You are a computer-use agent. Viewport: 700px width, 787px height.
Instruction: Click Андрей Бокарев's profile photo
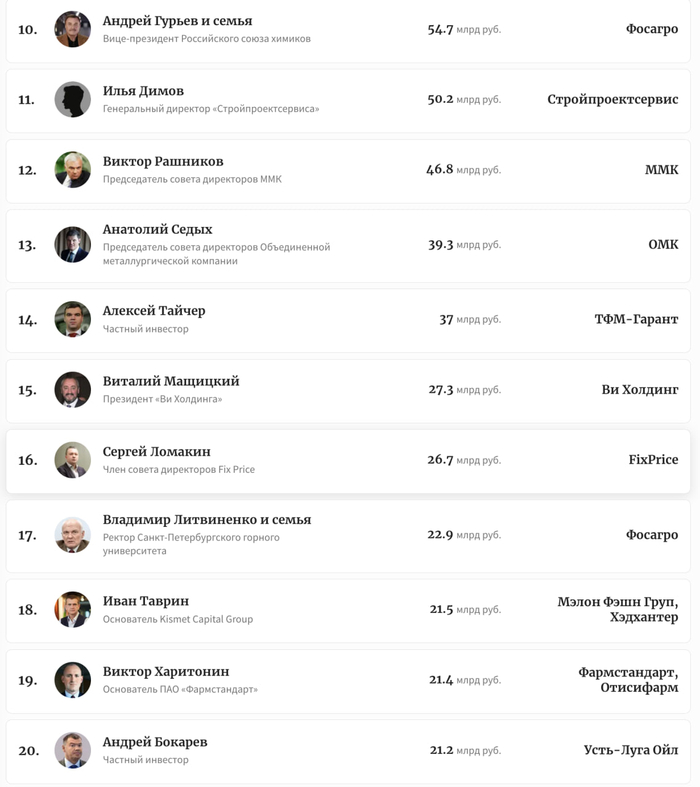pos(72,750)
